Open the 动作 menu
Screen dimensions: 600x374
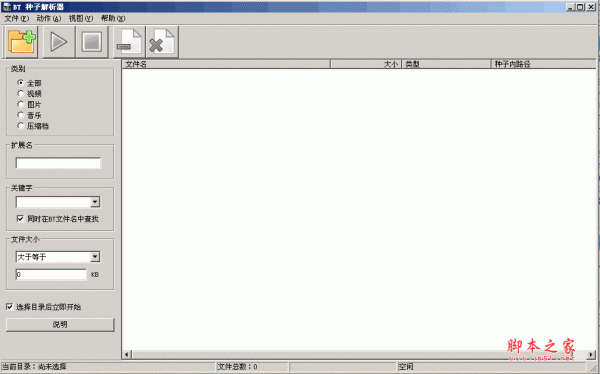coord(49,18)
